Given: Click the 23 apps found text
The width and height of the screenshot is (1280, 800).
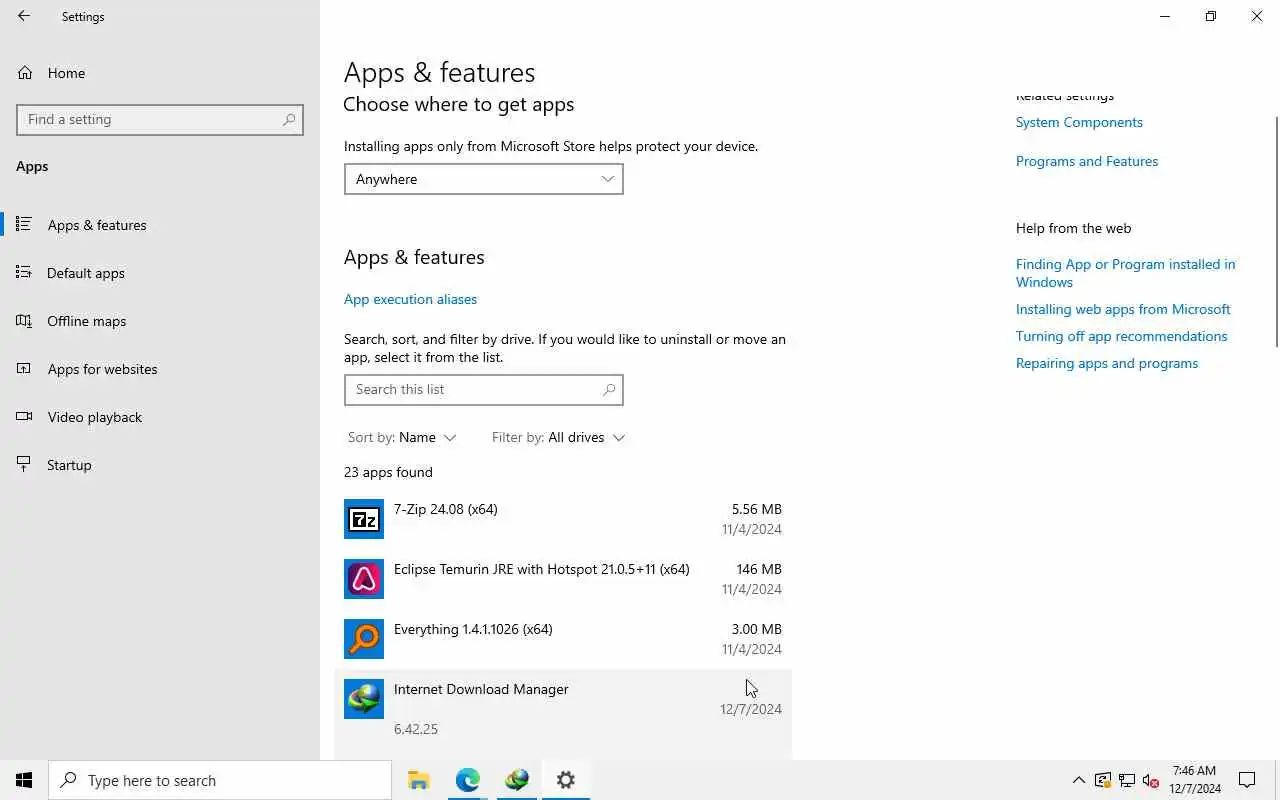Looking at the screenshot, I should 388,472.
